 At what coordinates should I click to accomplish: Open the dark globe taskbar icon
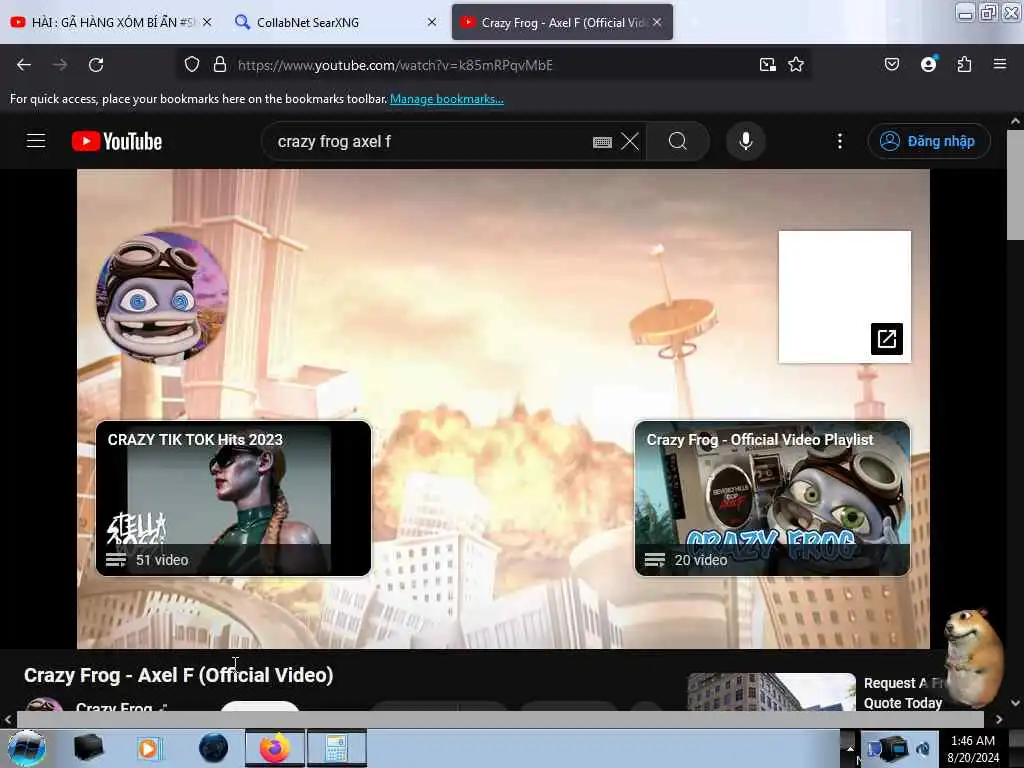pyautogui.click(x=213, y=748)
